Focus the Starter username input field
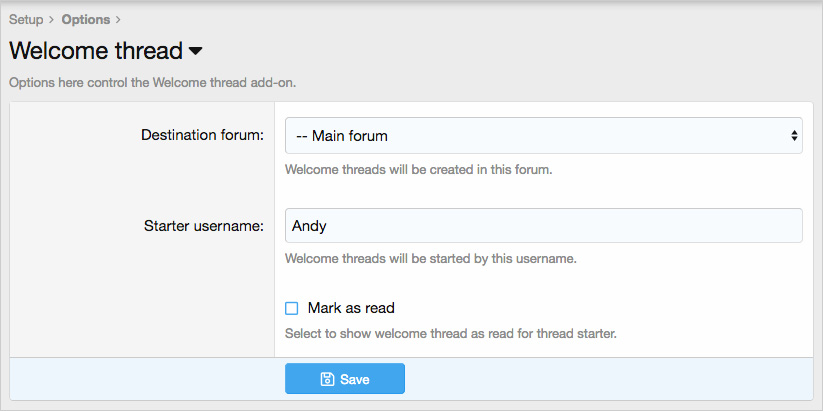Viewport: 823px width, 411px height. pyautogui.click(x=543, y=226)
